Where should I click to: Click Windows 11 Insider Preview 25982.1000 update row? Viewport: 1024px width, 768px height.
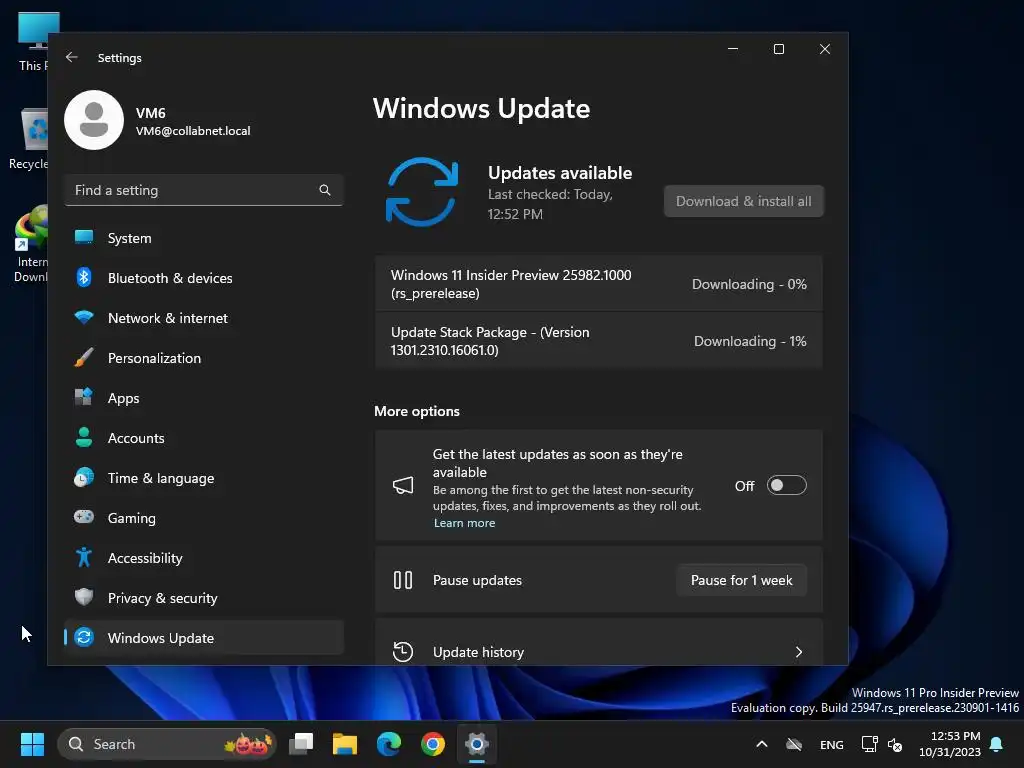point(598,284)
